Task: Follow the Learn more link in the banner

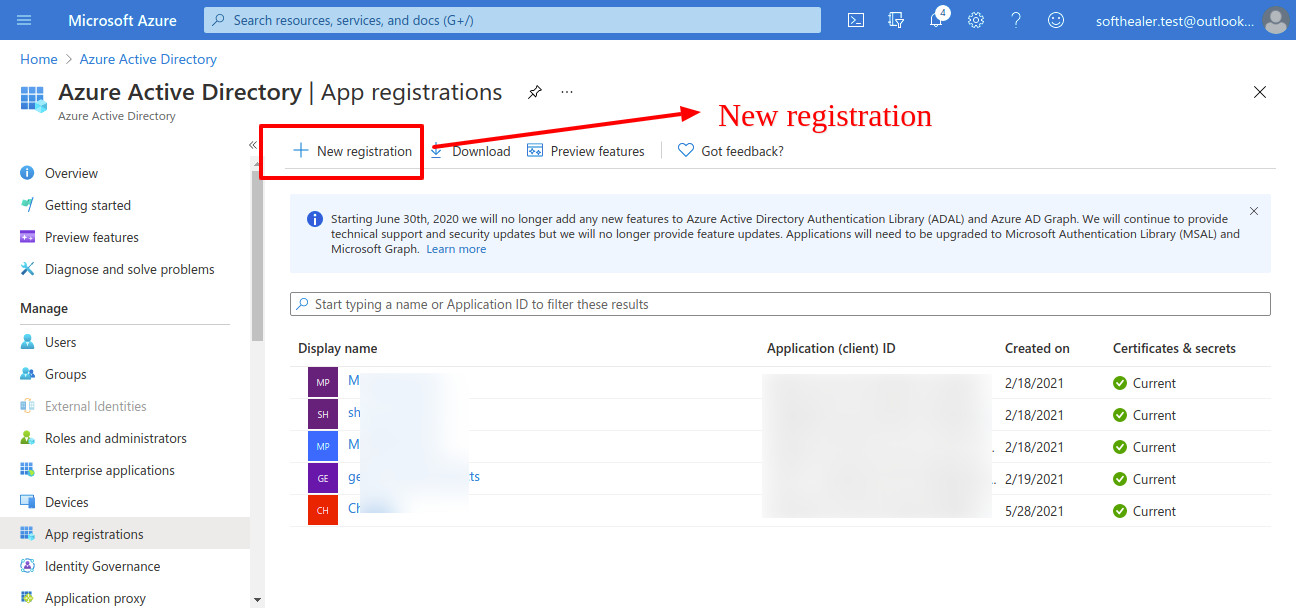Action: click(x=456, y=249)
